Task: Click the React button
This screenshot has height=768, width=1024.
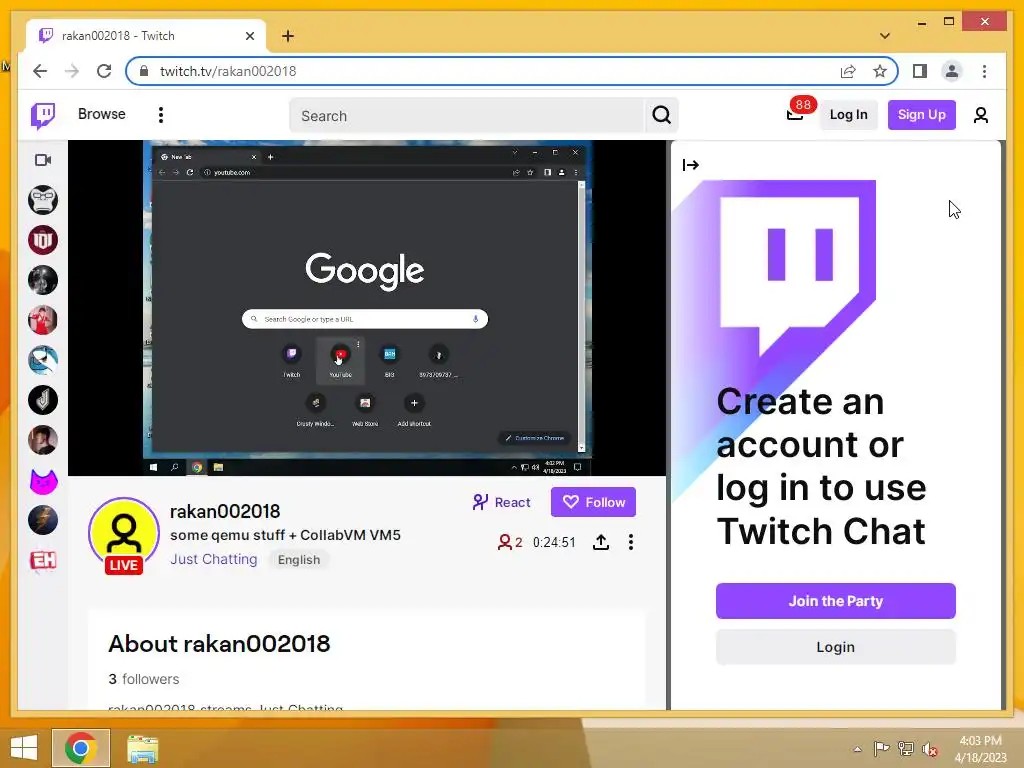Action: pyautogui.click(x=502, y=502)
